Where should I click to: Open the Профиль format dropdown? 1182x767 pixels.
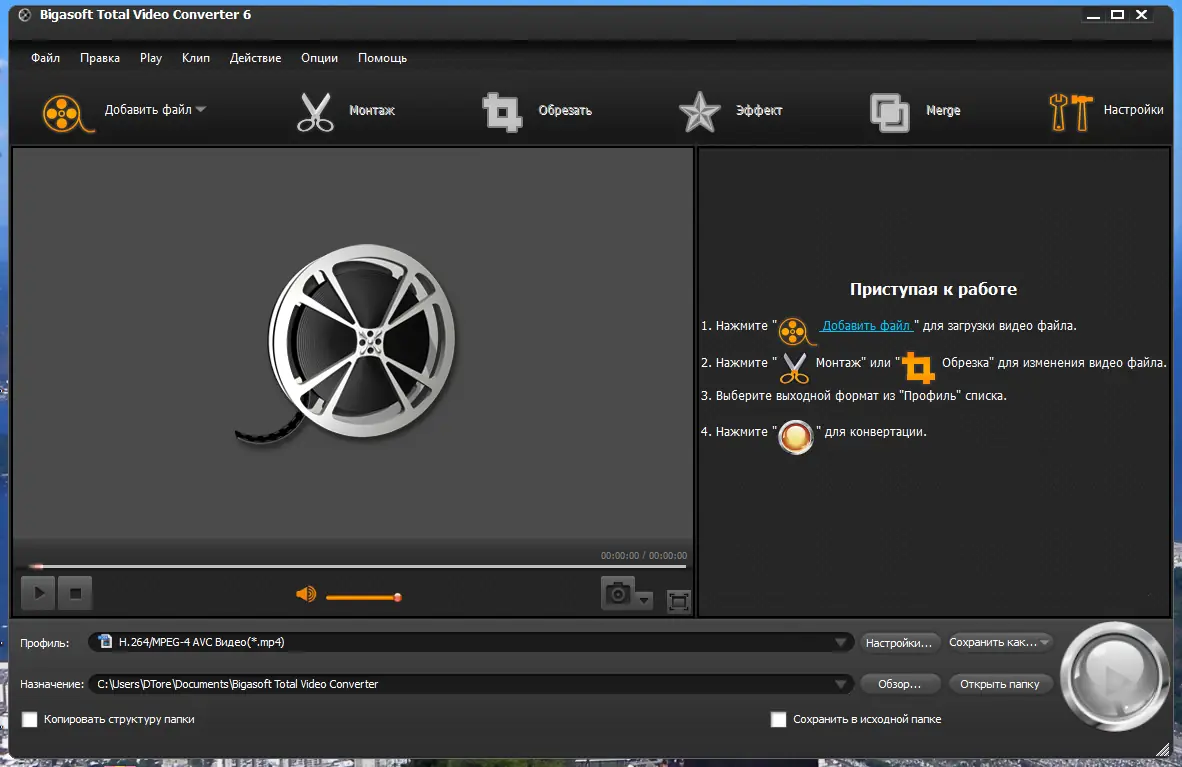coord(838,641)
